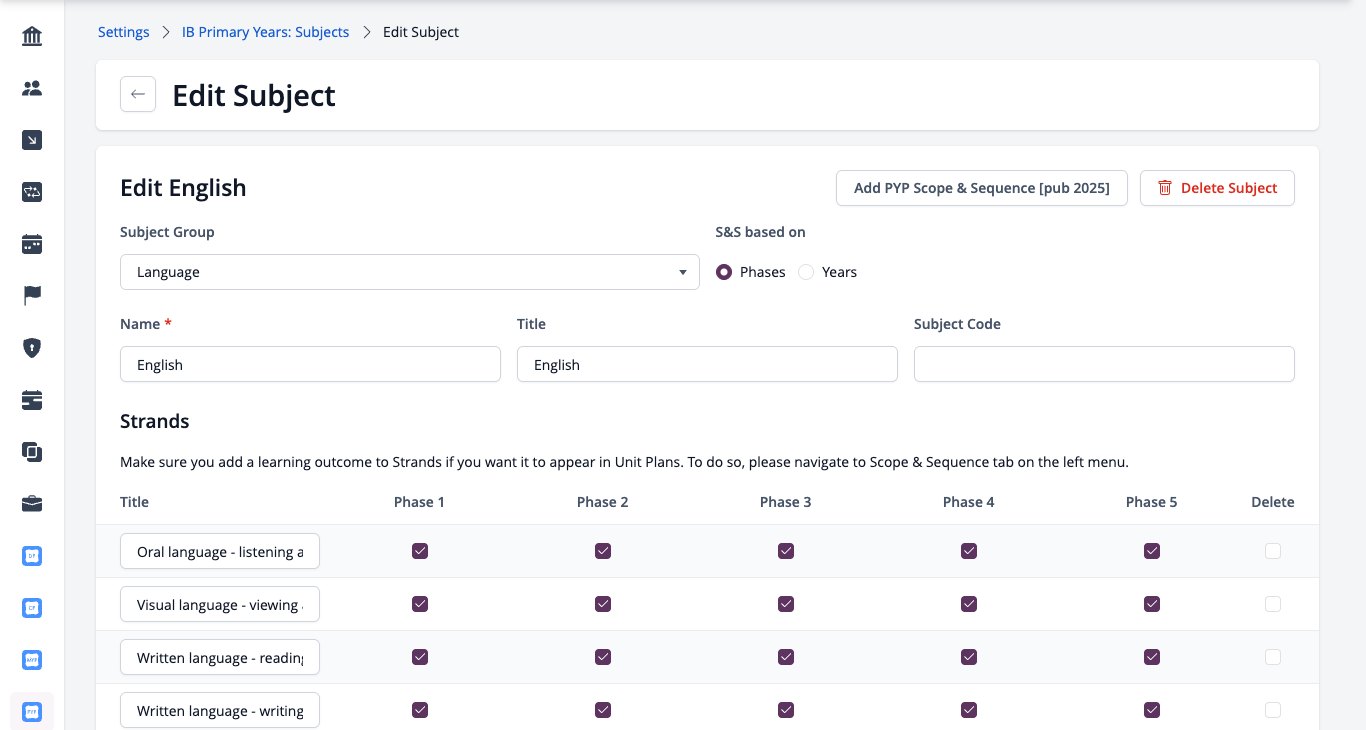
Task: Click the back arrow beside Edit Subject
Action: [138, 95]
